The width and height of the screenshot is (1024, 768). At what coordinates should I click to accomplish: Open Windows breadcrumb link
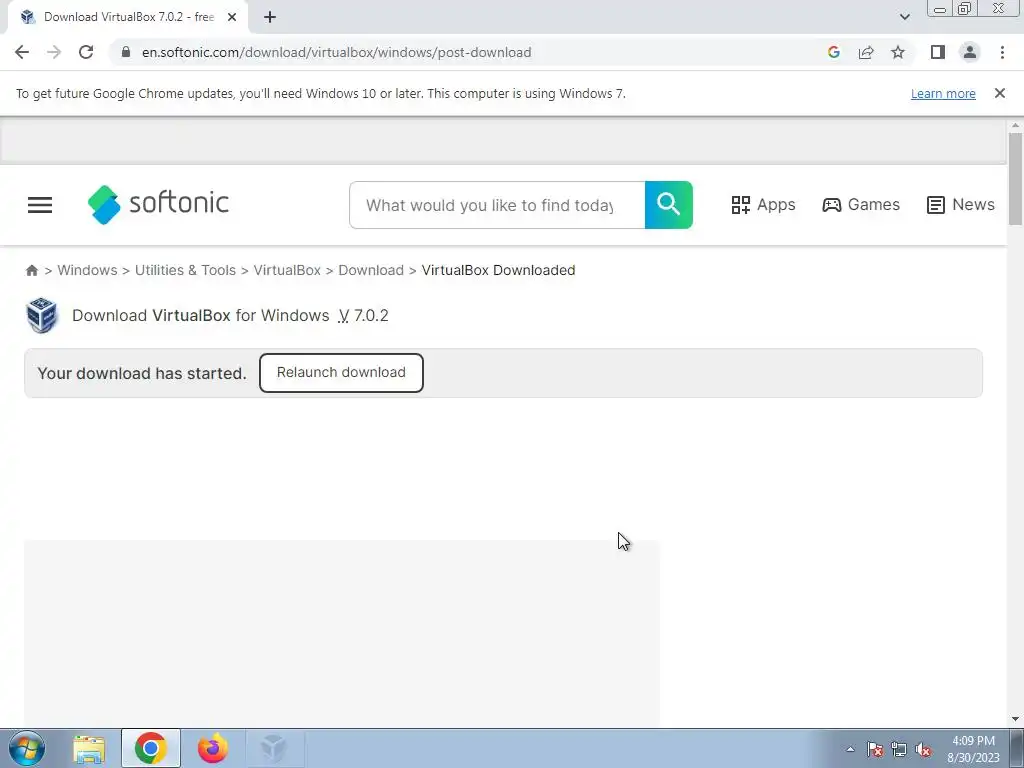pos(88,270)
